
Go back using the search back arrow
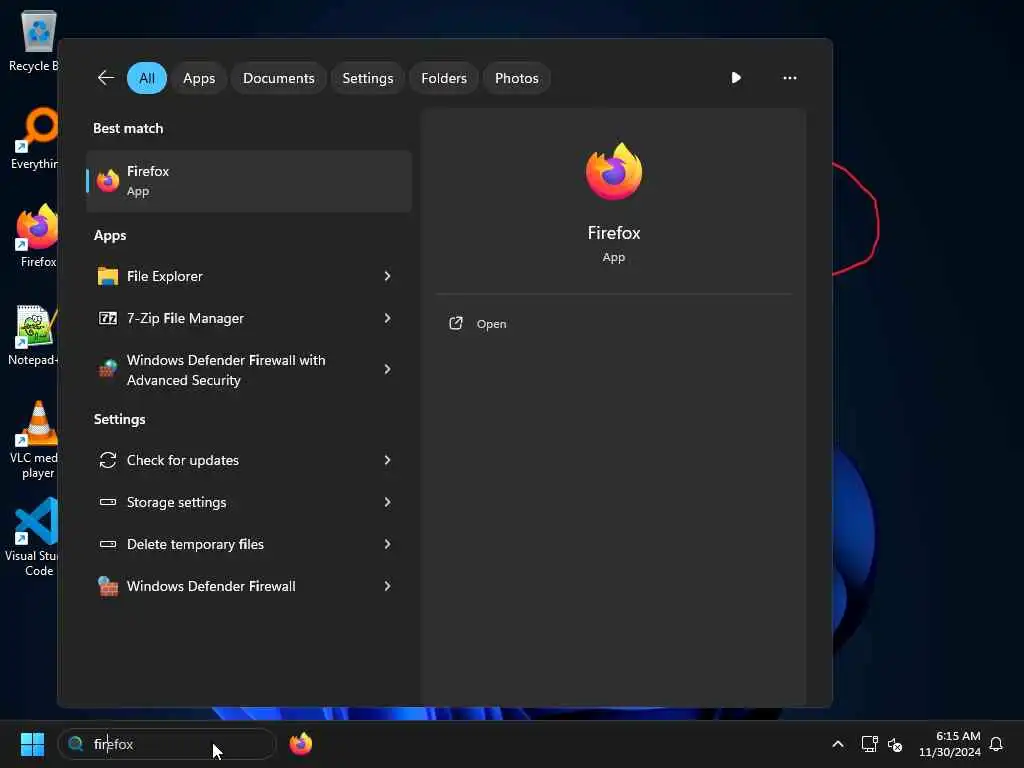(106, 78)
